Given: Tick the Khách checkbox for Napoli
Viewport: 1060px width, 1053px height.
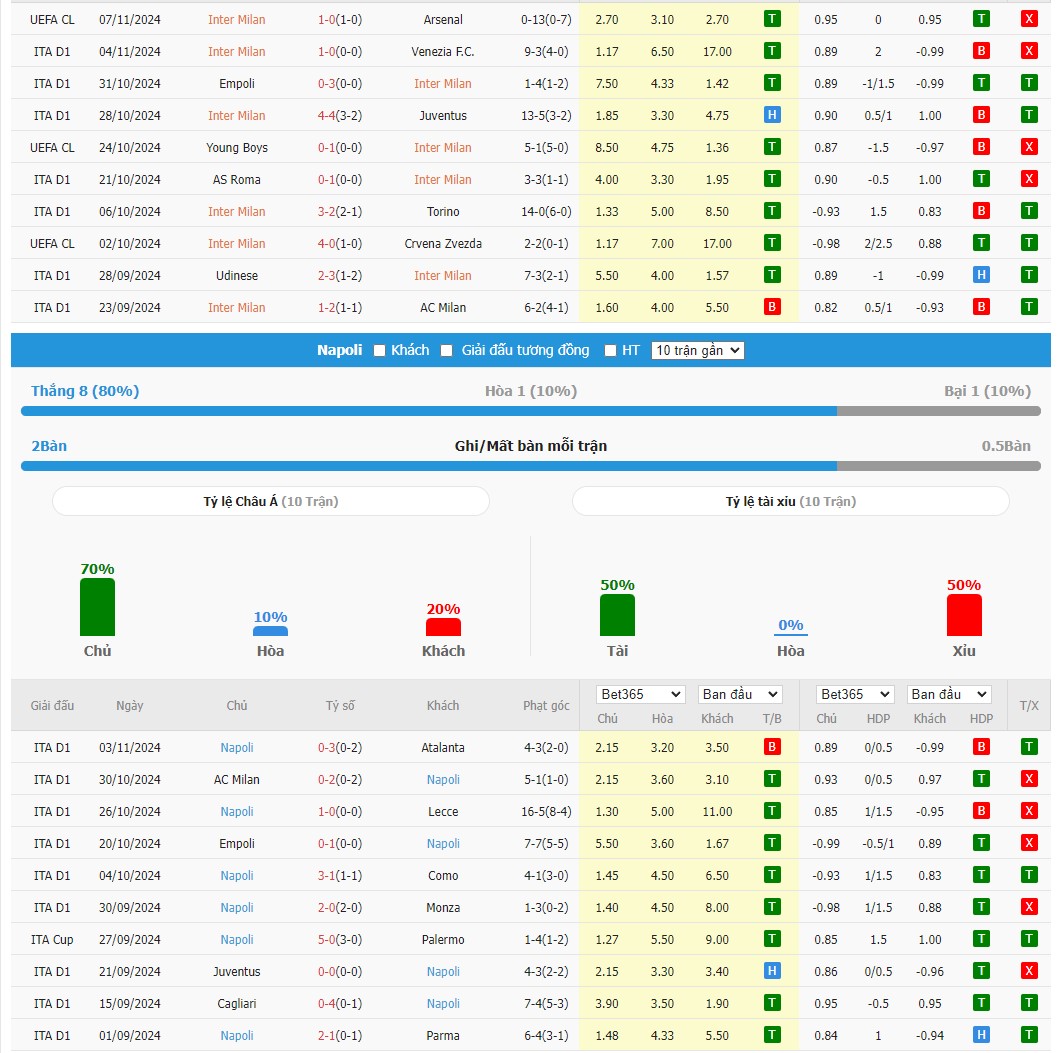Looking at the screenshot, I should (379, 350).
